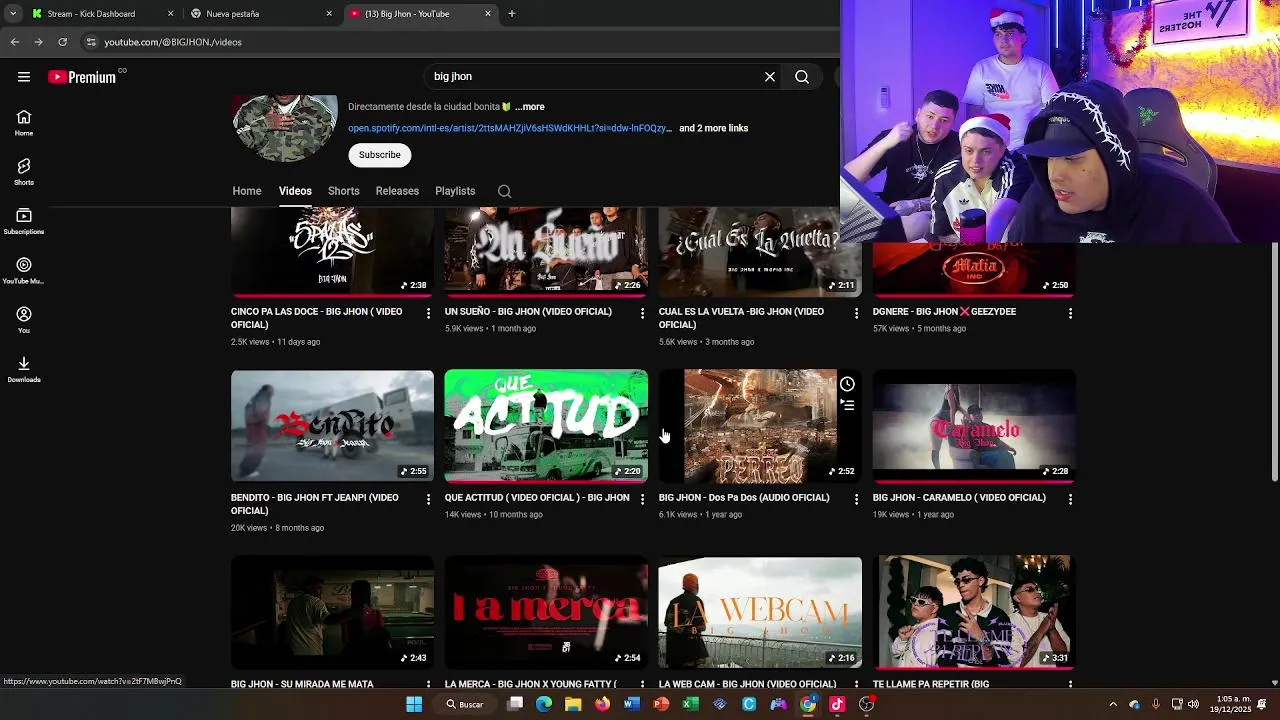This screenshot has height=720, width=1280.
Task: Open the CARAMELO video thumbnail
Action: click(974, 426)
